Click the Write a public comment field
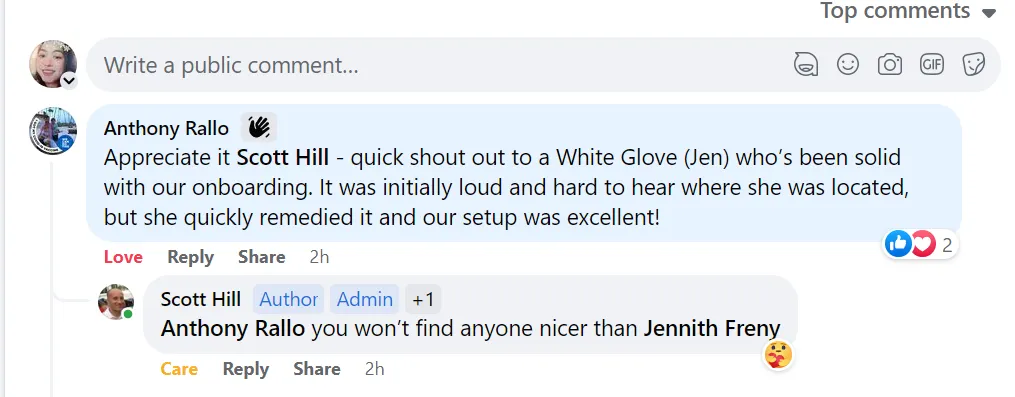Viewport: 1015px width, 397px height. click(x=440, y=65)
